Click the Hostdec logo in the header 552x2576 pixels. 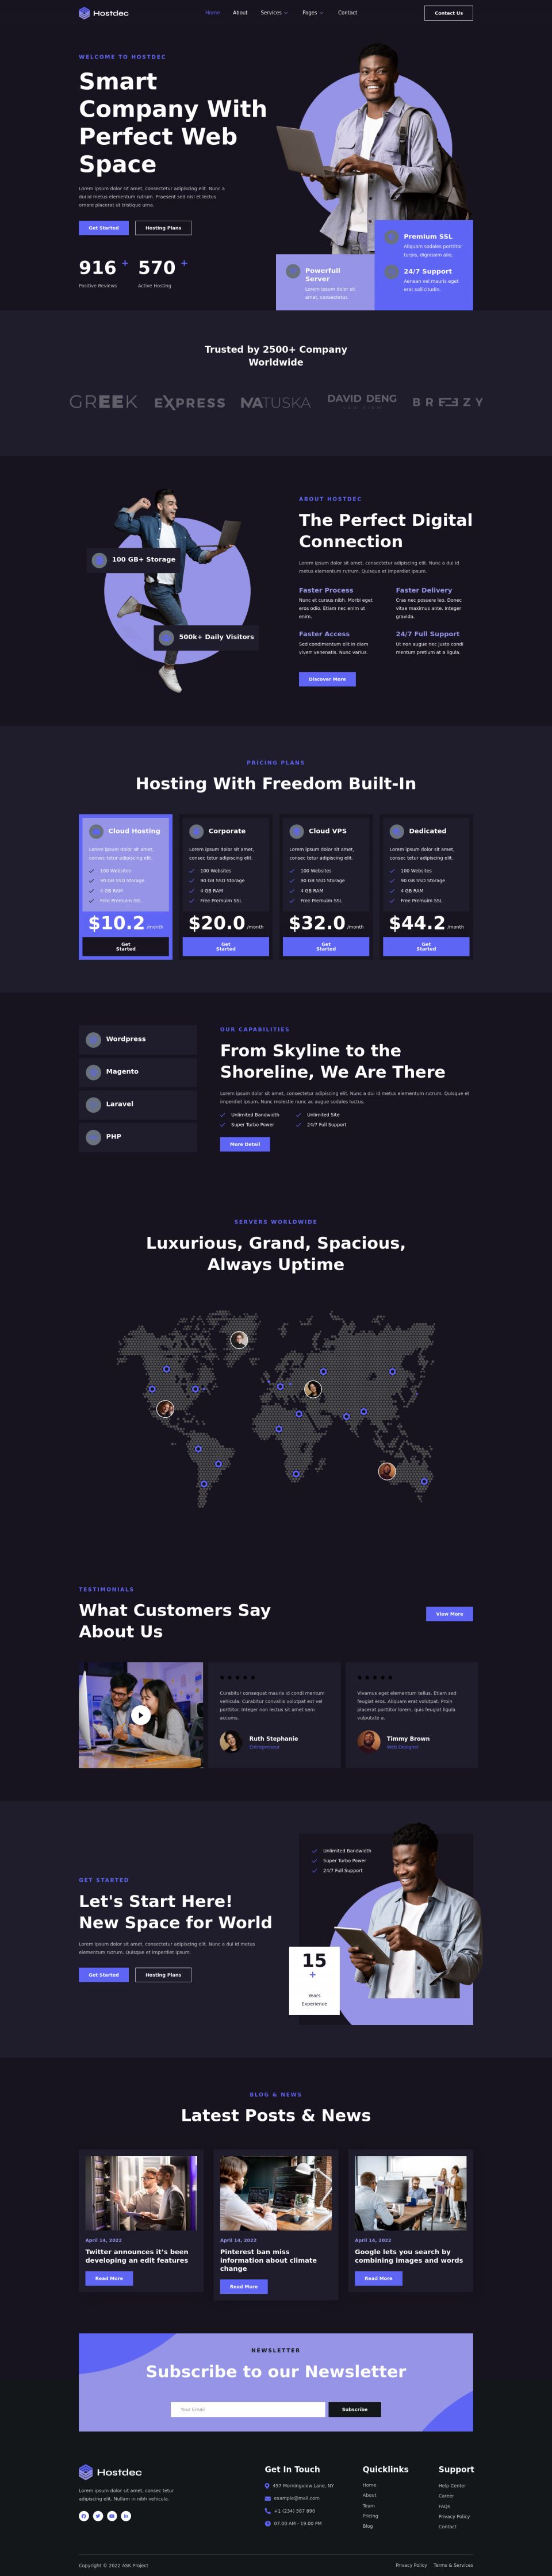pyautogui.click(x=103, y=13)
